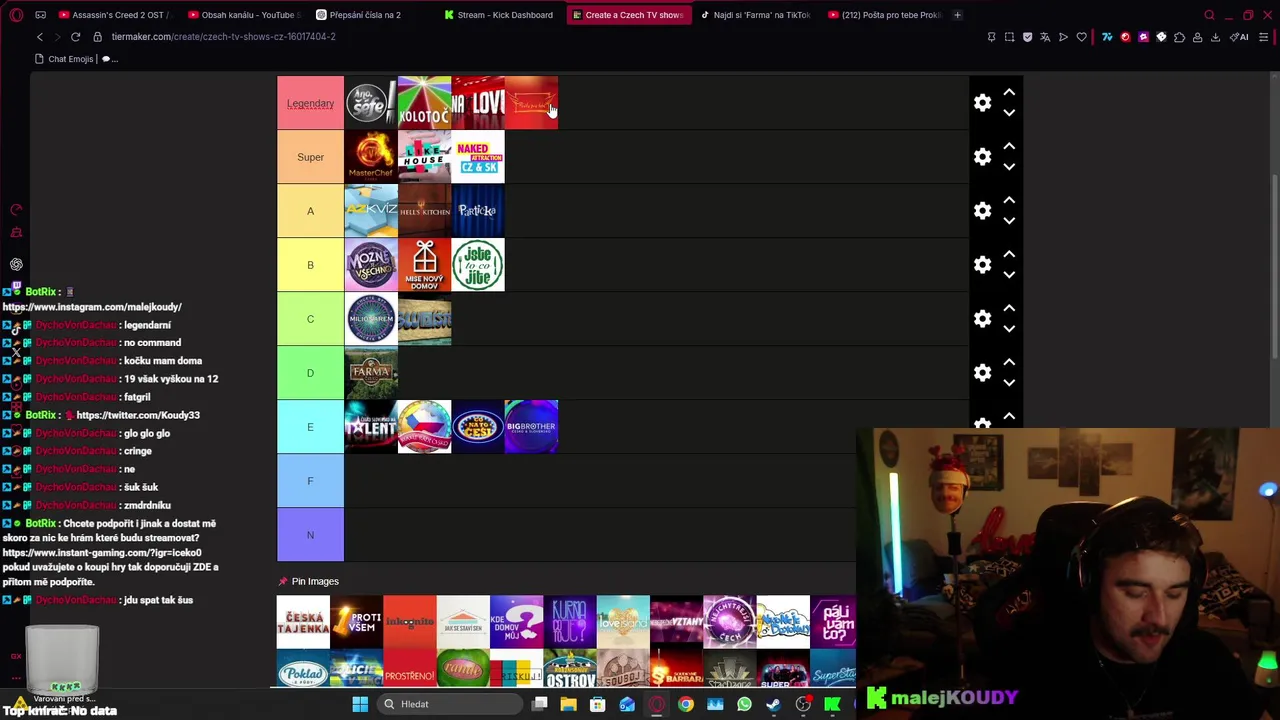Open browser tab search magnifier
Viewport: 1280px width, 720px height.
[x=1209, y=15]
